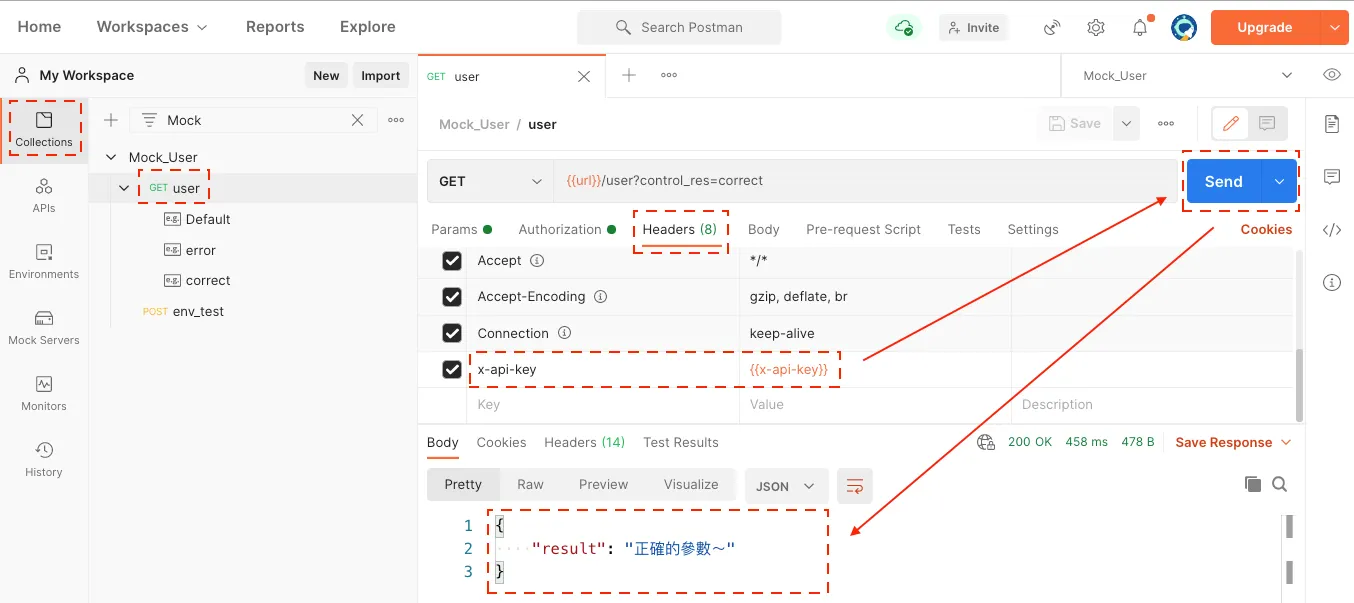Switch to comment mode icon

click(x=1267, y=124)
